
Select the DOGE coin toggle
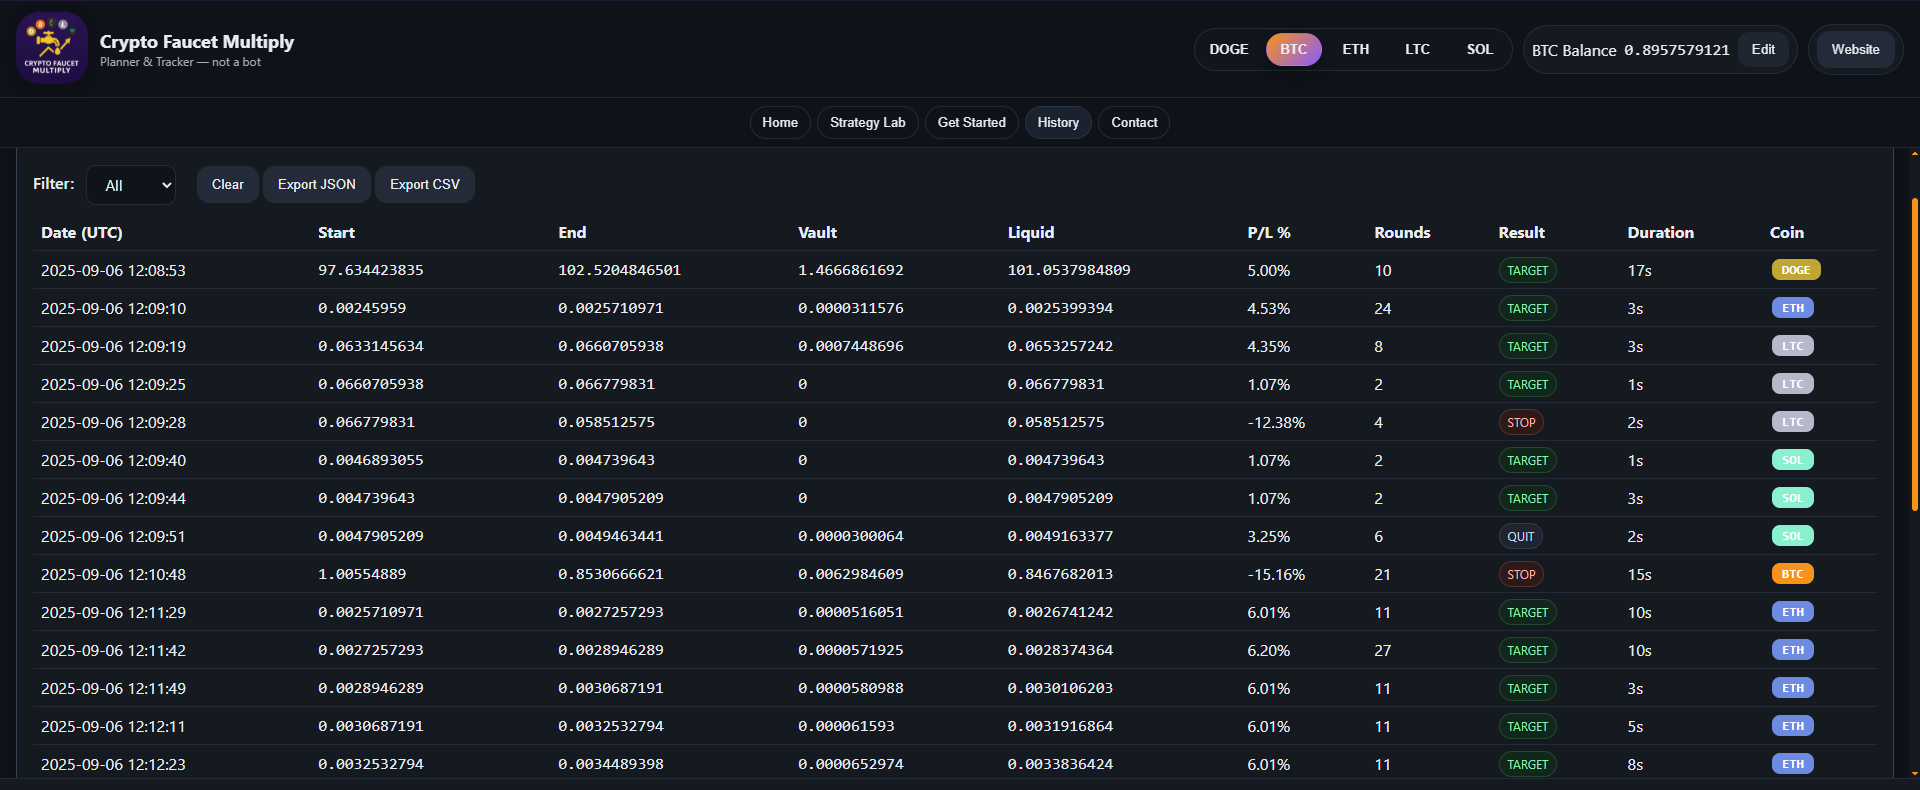point(1229,49)
